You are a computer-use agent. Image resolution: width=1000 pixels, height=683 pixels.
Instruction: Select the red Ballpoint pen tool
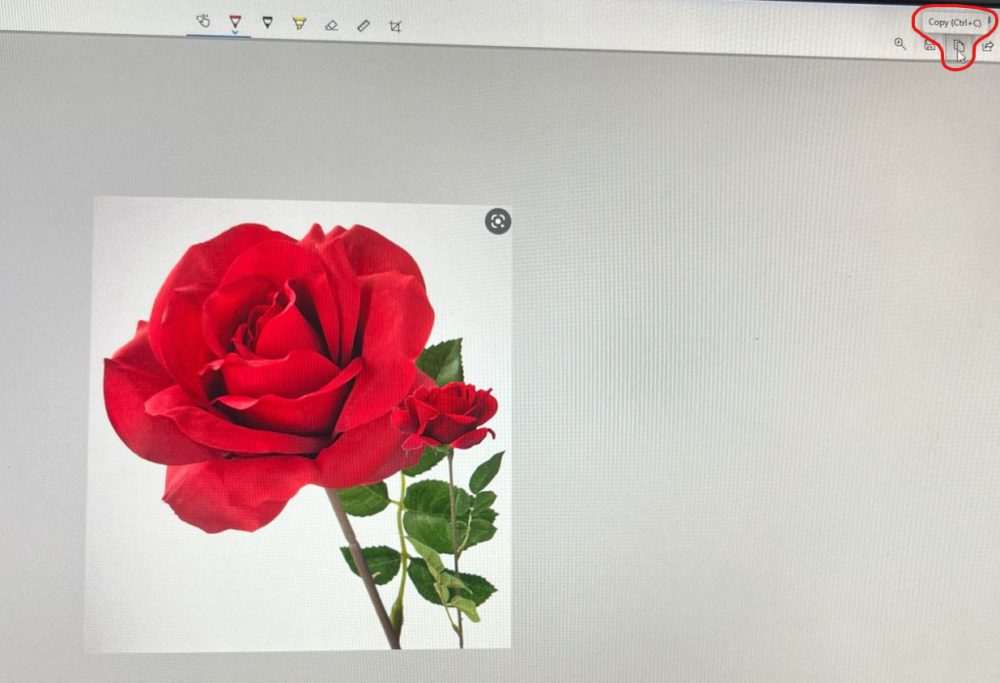235,23
